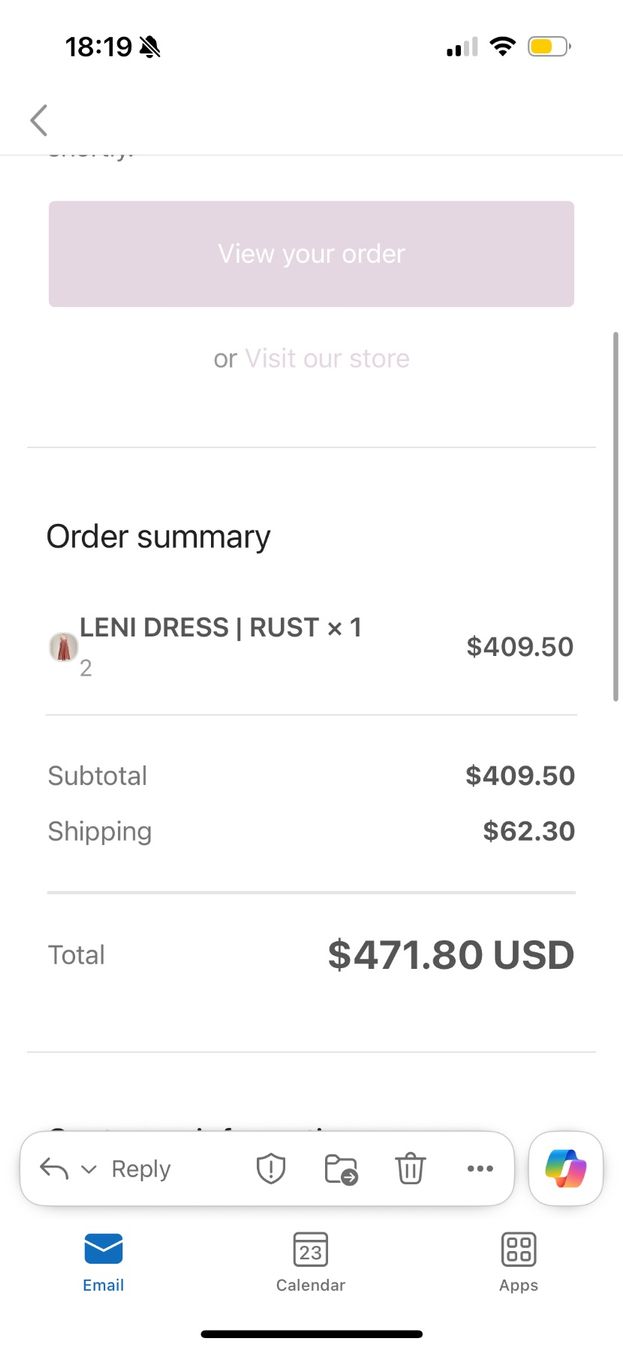The image size is (623, 1350).
Task: Follow the Visit our store link
Action: [x=327, y=358]
